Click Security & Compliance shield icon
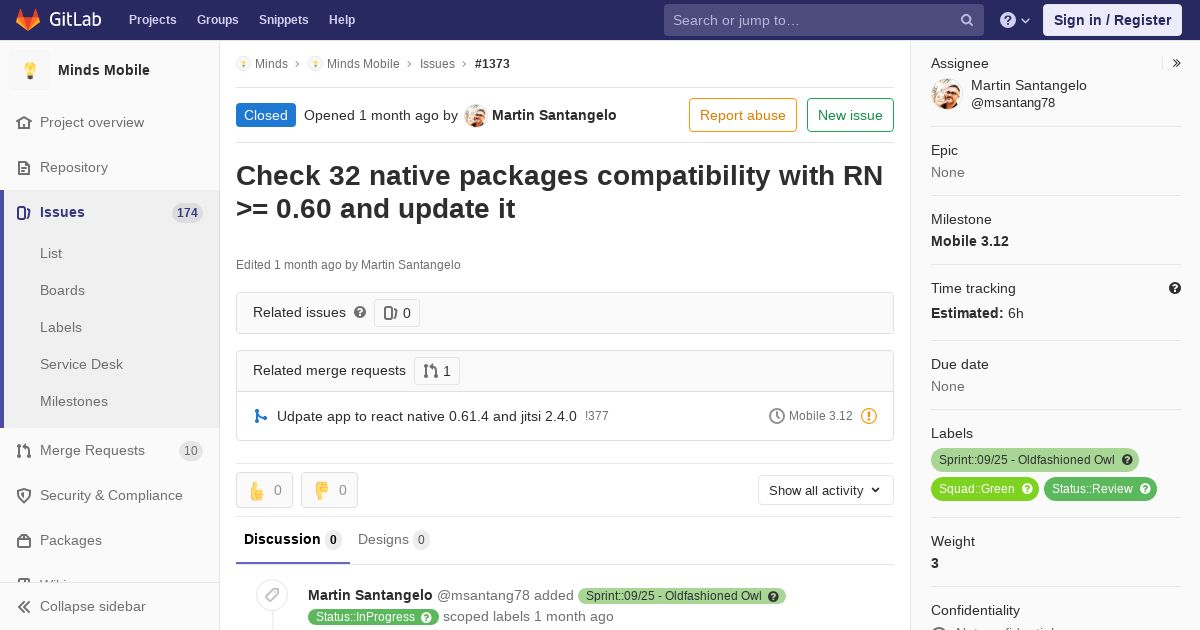Image resolution: width=1200 pixels, height=630 pixels. tap(24, 495)
